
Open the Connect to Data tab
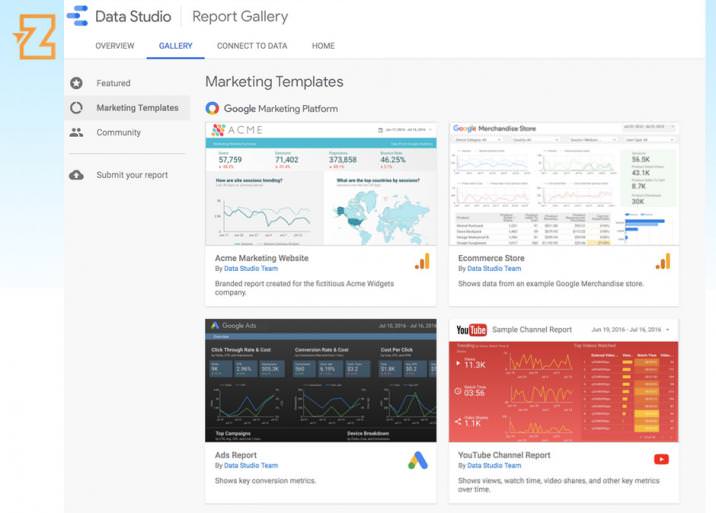(x=252, y=46)
